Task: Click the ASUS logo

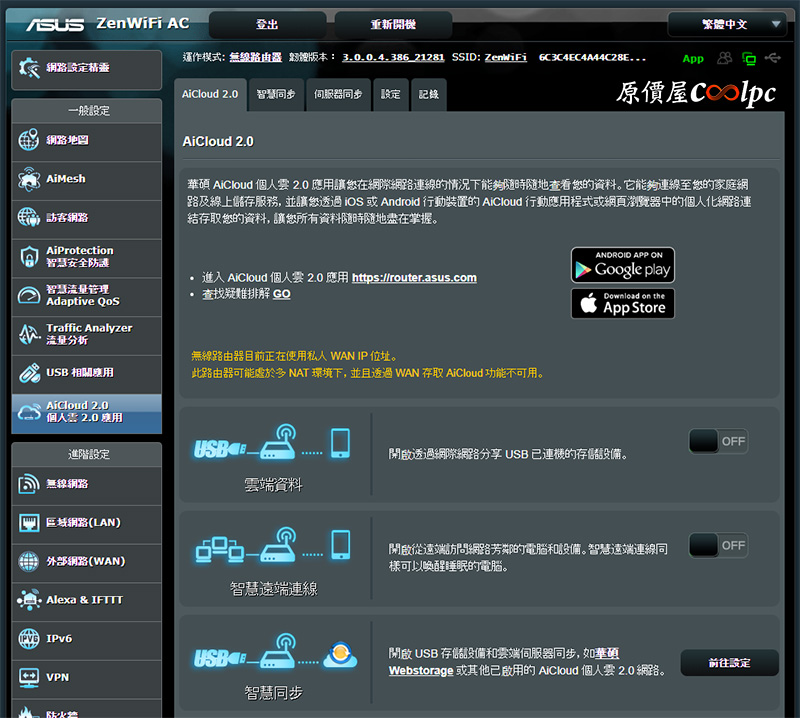Action: (x=55, y=24)
